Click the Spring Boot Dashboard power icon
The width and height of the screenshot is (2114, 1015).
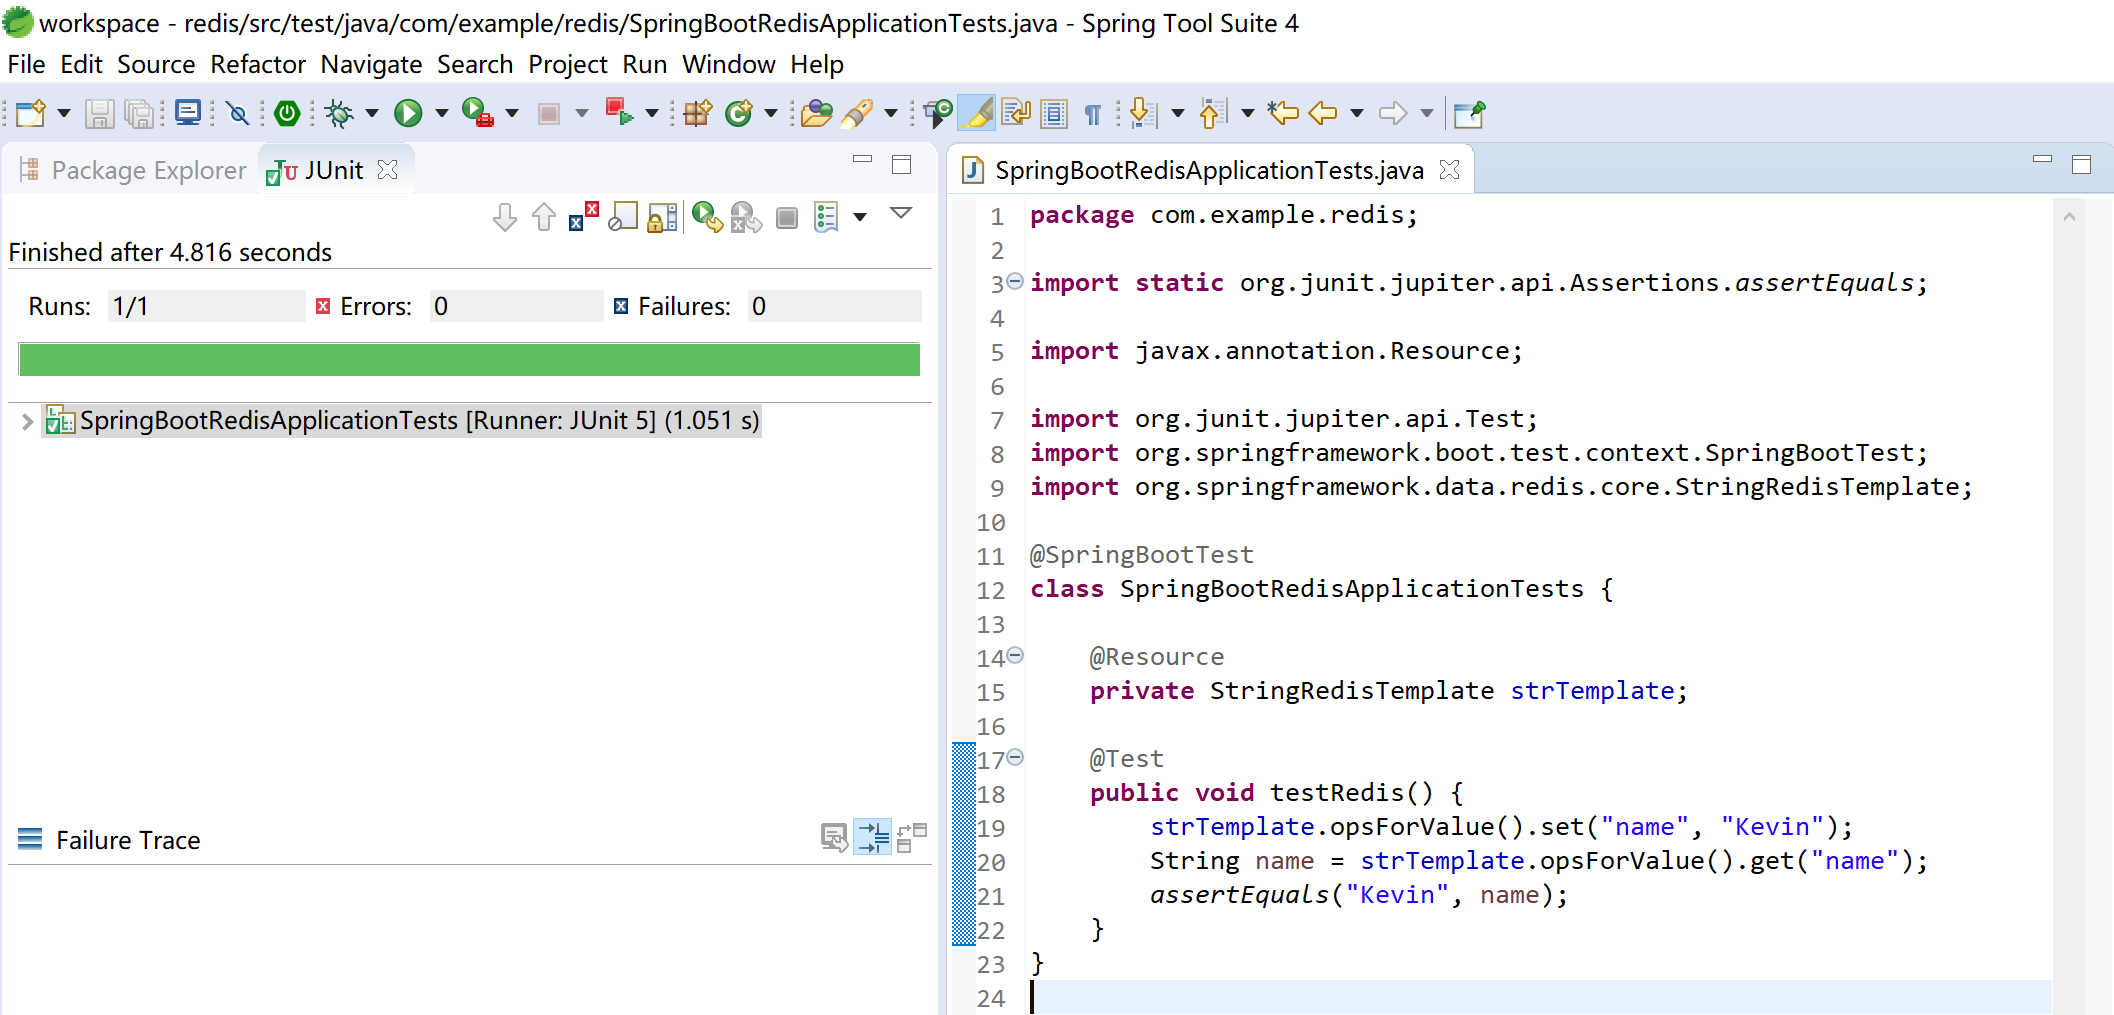point(287,114)
